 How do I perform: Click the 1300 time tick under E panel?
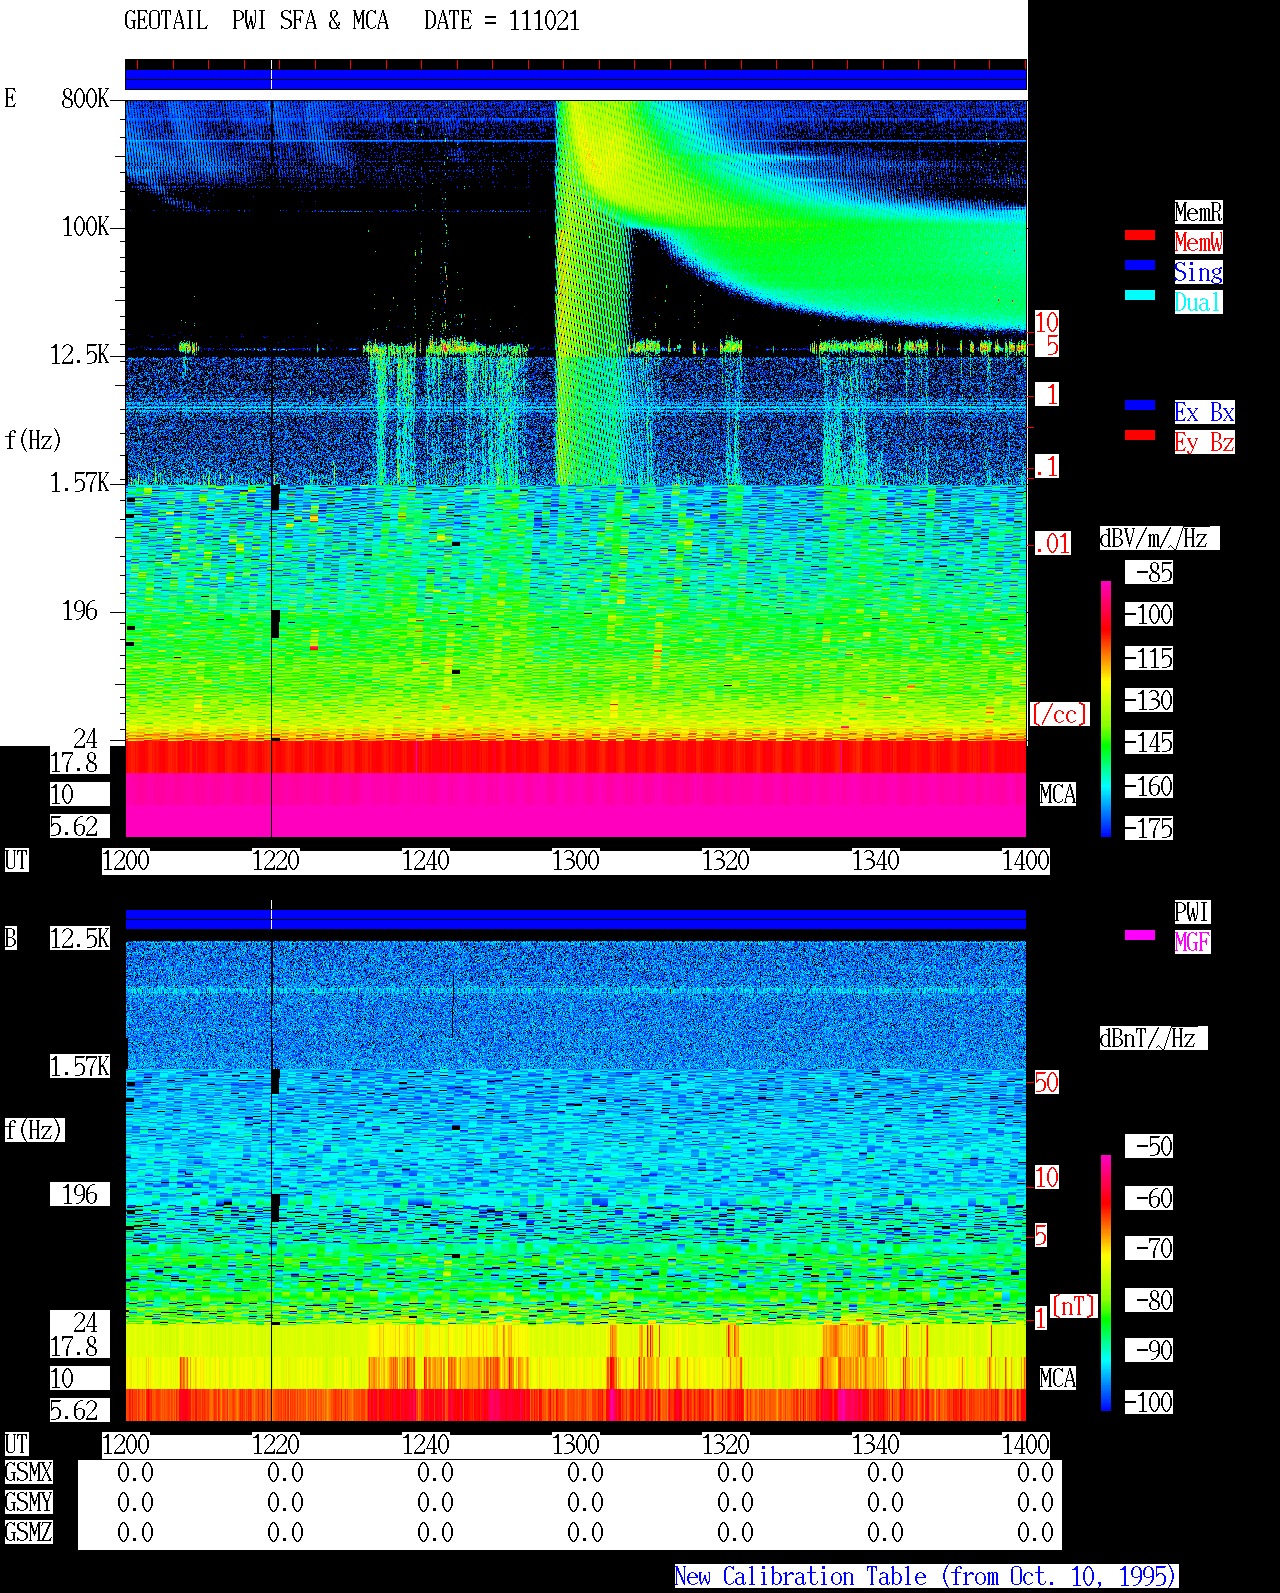576,861
